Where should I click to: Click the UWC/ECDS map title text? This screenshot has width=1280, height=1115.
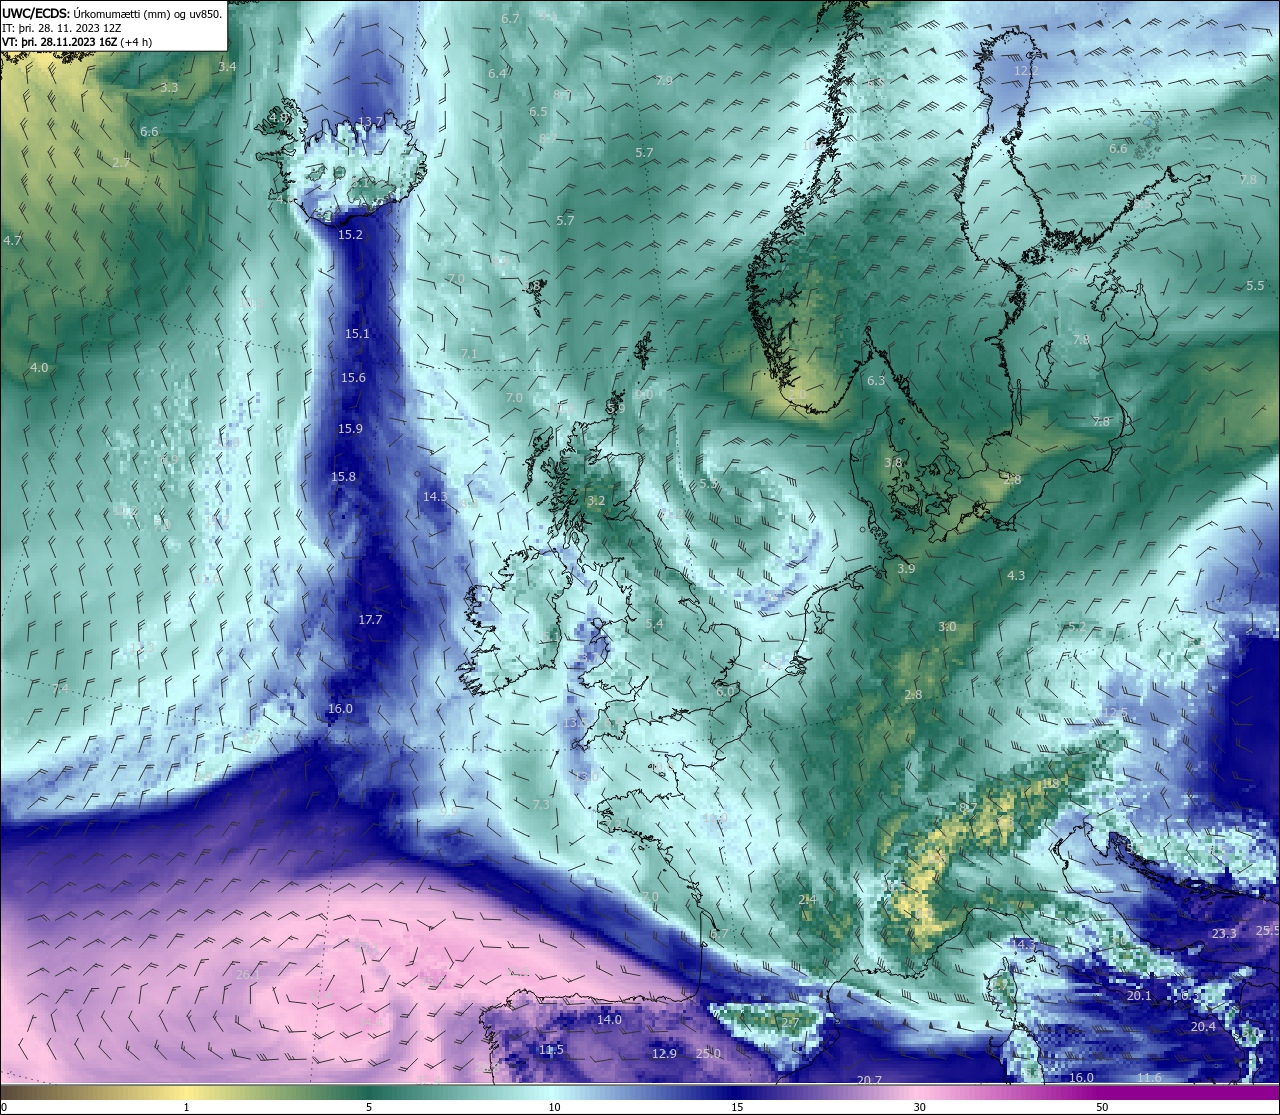(x=112, y=14)
